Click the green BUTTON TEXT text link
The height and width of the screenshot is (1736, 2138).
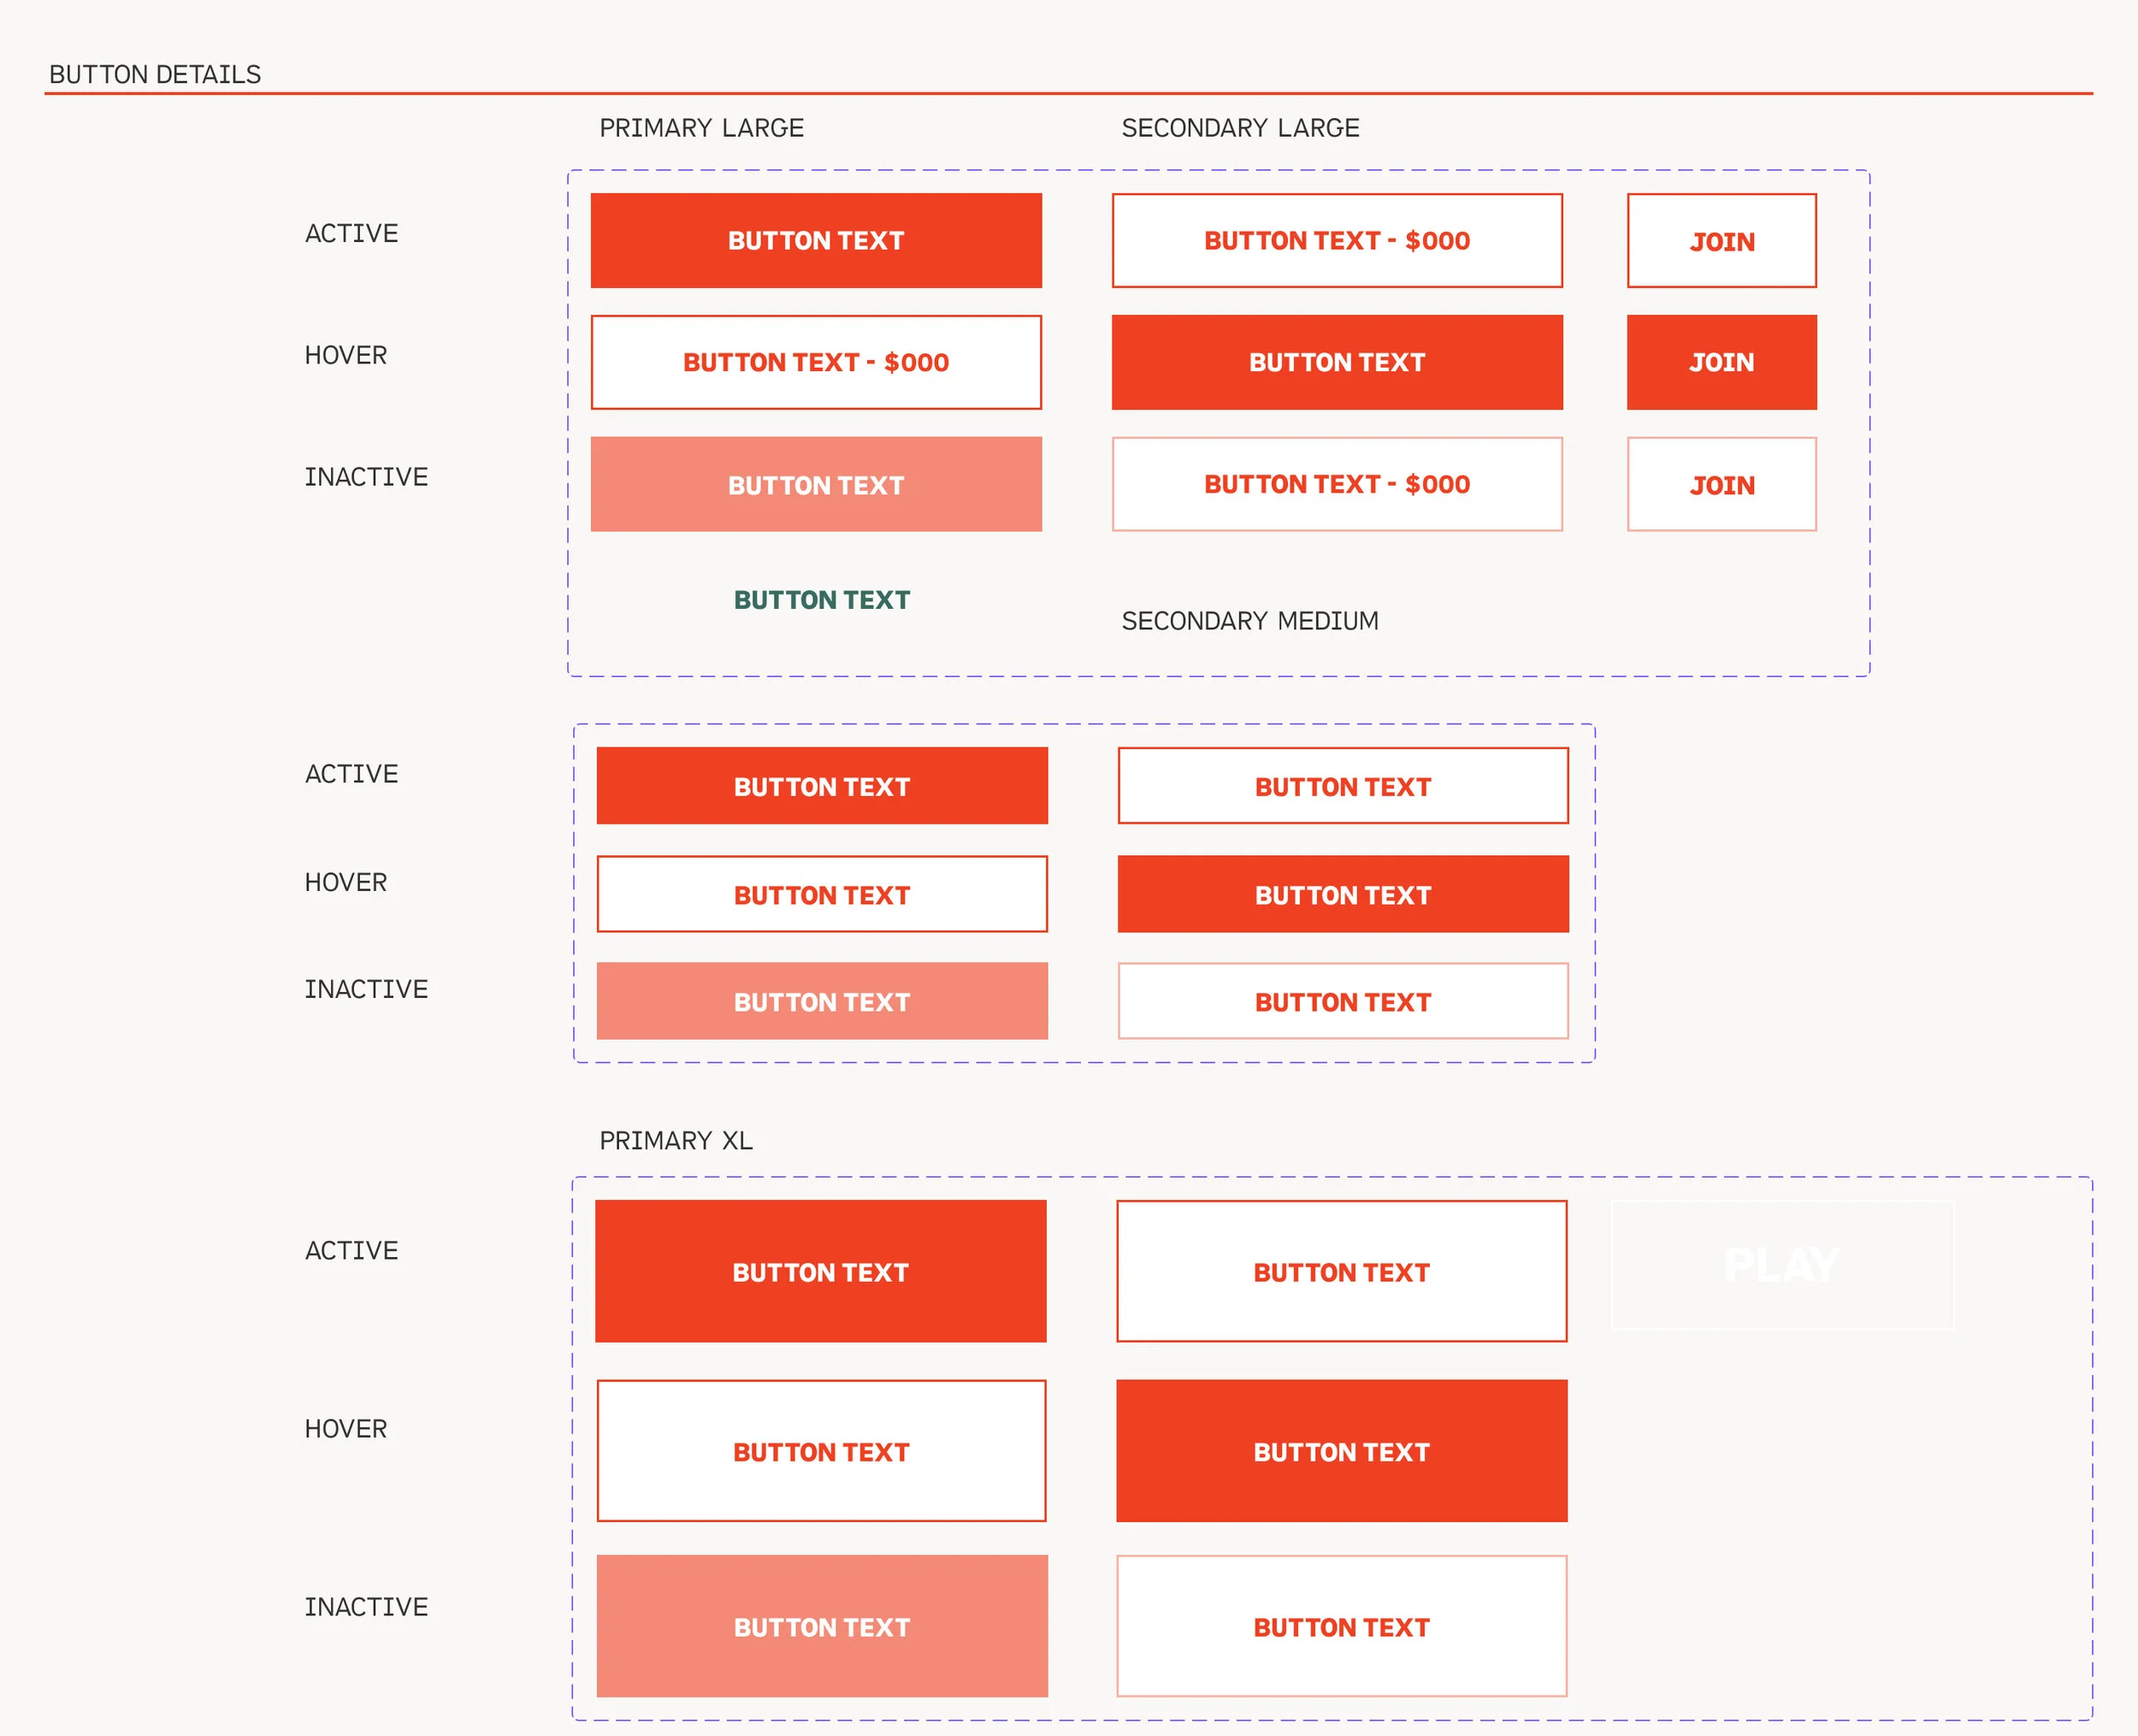coord(821,600)
